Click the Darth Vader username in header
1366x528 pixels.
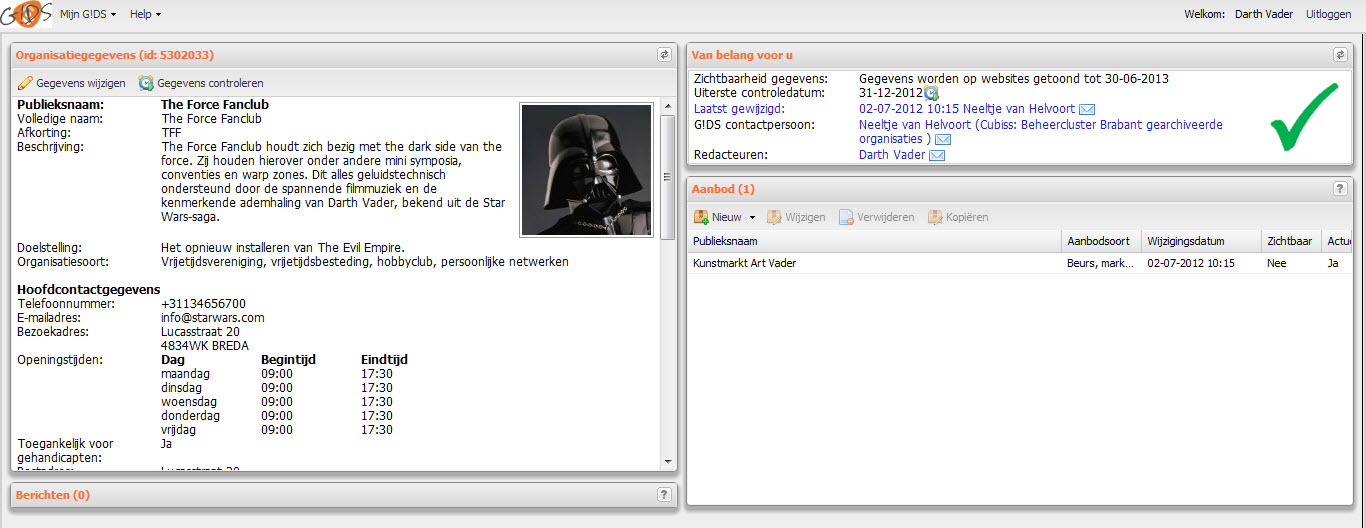1264,14
